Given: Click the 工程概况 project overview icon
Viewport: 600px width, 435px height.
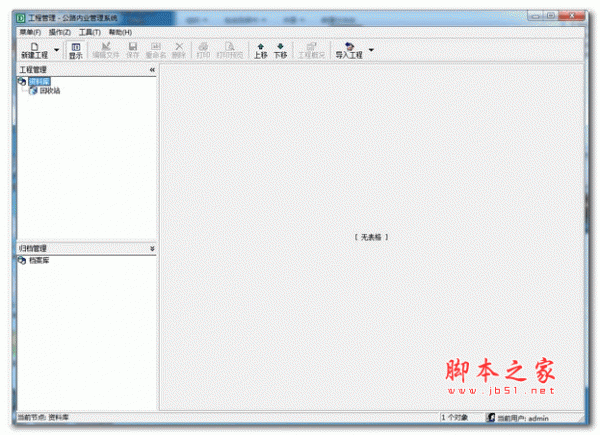Looking at the screenshot, I should coord(311,46).
